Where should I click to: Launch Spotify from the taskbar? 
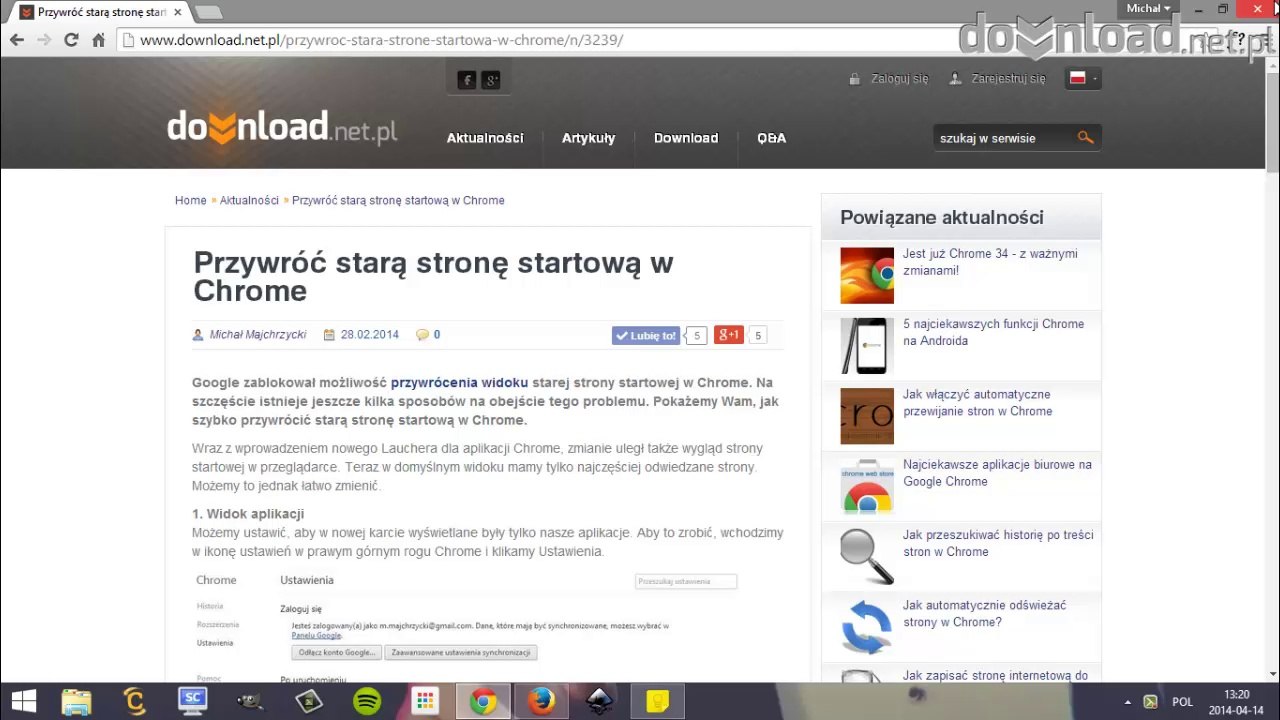click(x=367, y=701)
